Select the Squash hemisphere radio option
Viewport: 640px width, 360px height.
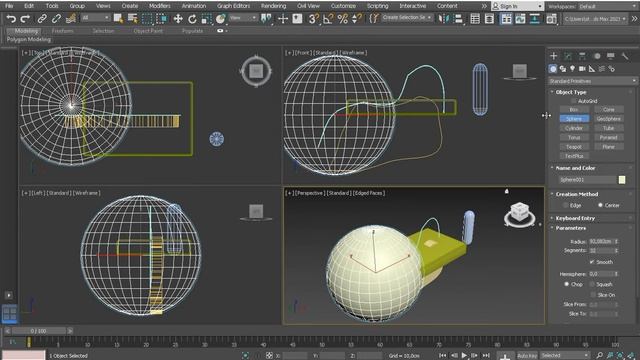tap(592, 284)
